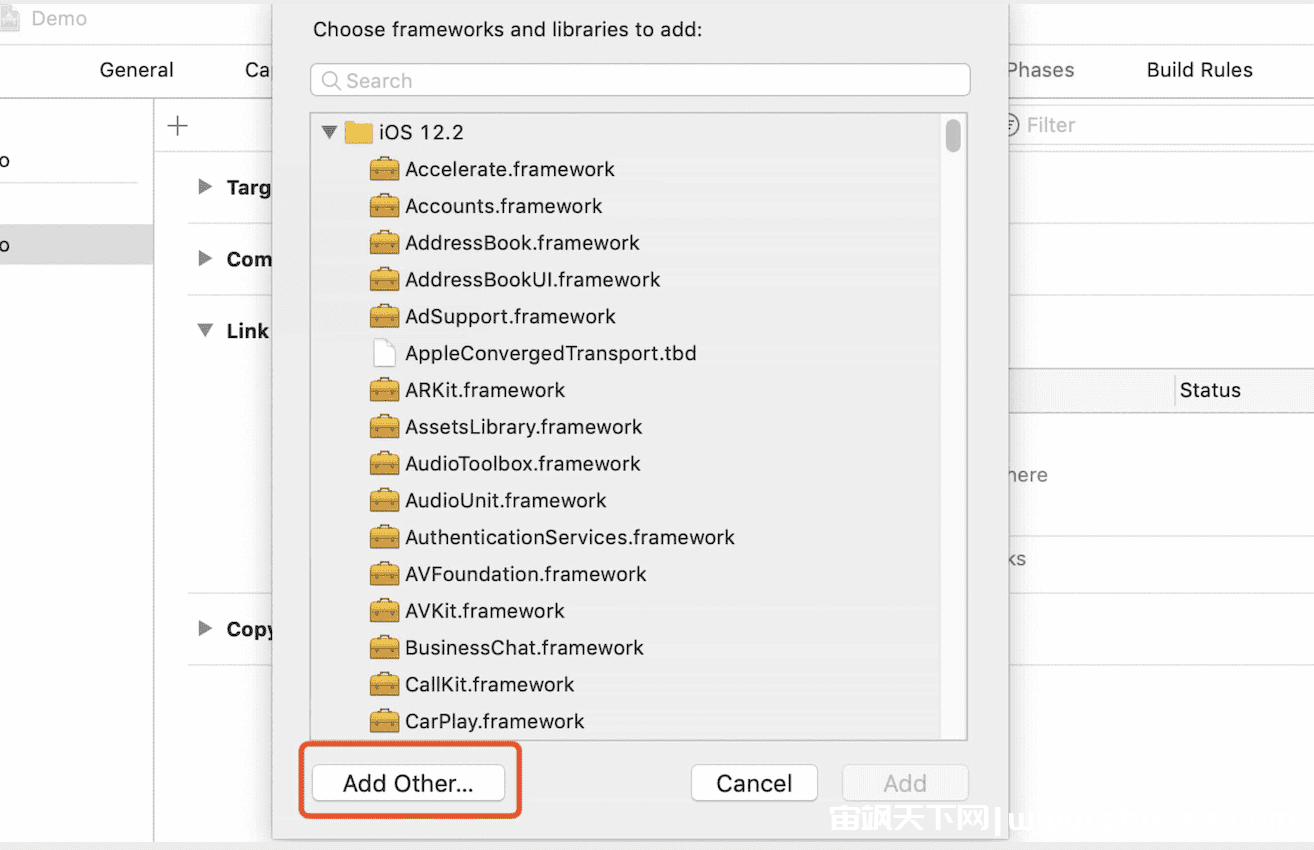Collapse the Link build phase triangle
Image resolution: width=1314 pixels, height=850 pixels.
pyautogui.click(x=205, y=330)
